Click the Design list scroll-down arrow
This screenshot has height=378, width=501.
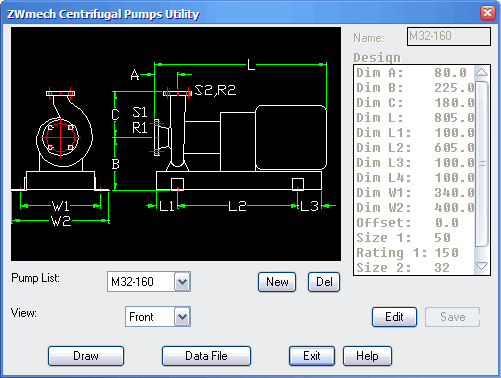pyautogui.click(x=482, y=267)
